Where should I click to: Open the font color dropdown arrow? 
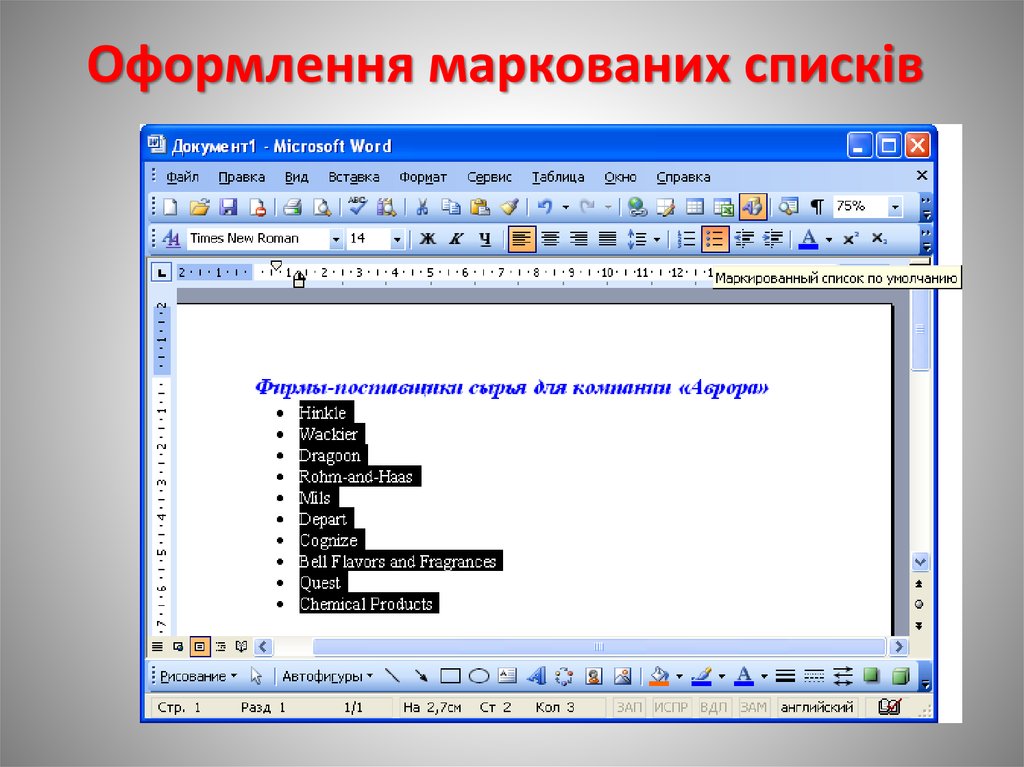pyautogui.click(x=829, y=240)
